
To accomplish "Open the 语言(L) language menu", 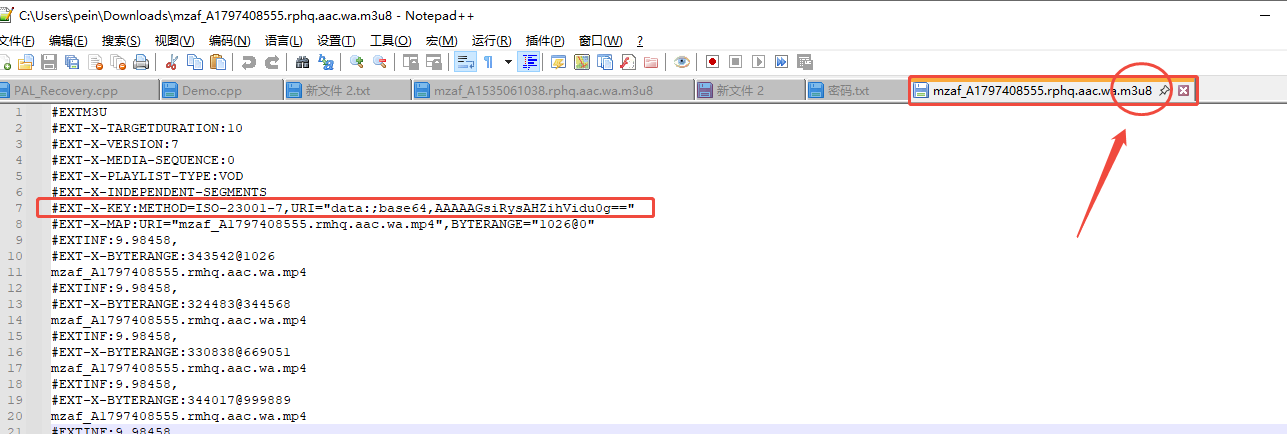I will (283, 40).
